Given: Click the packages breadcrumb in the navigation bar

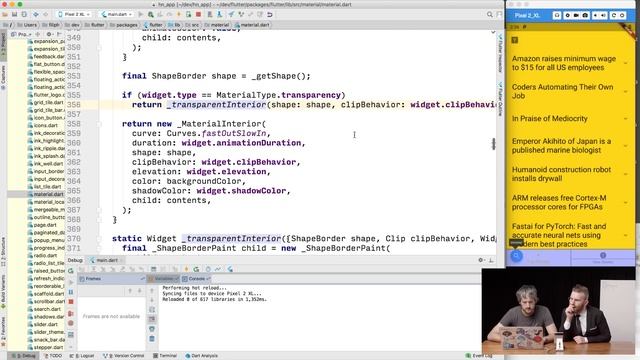Looking at the screenshot, I should (124, 25).
